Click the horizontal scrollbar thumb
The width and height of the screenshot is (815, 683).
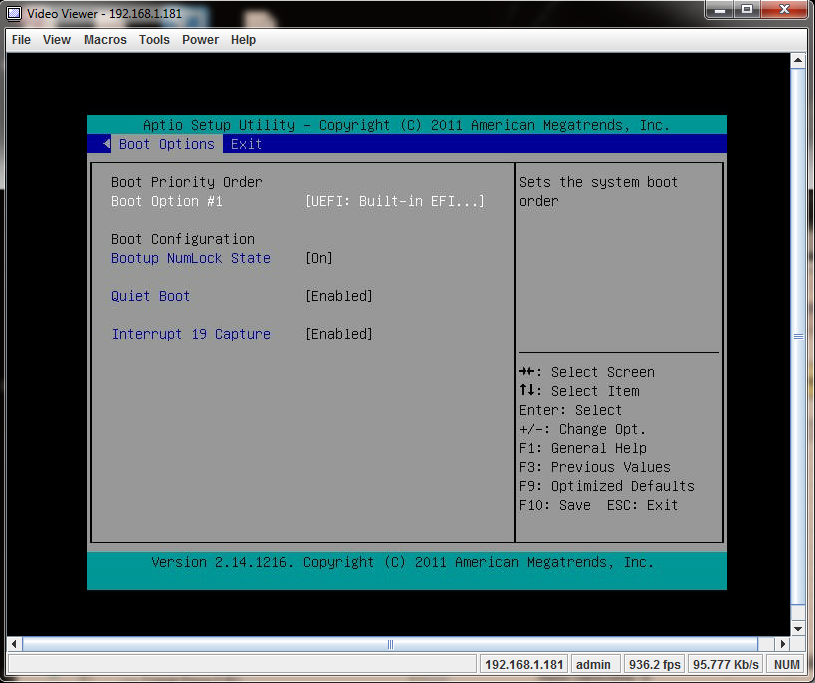390,644
